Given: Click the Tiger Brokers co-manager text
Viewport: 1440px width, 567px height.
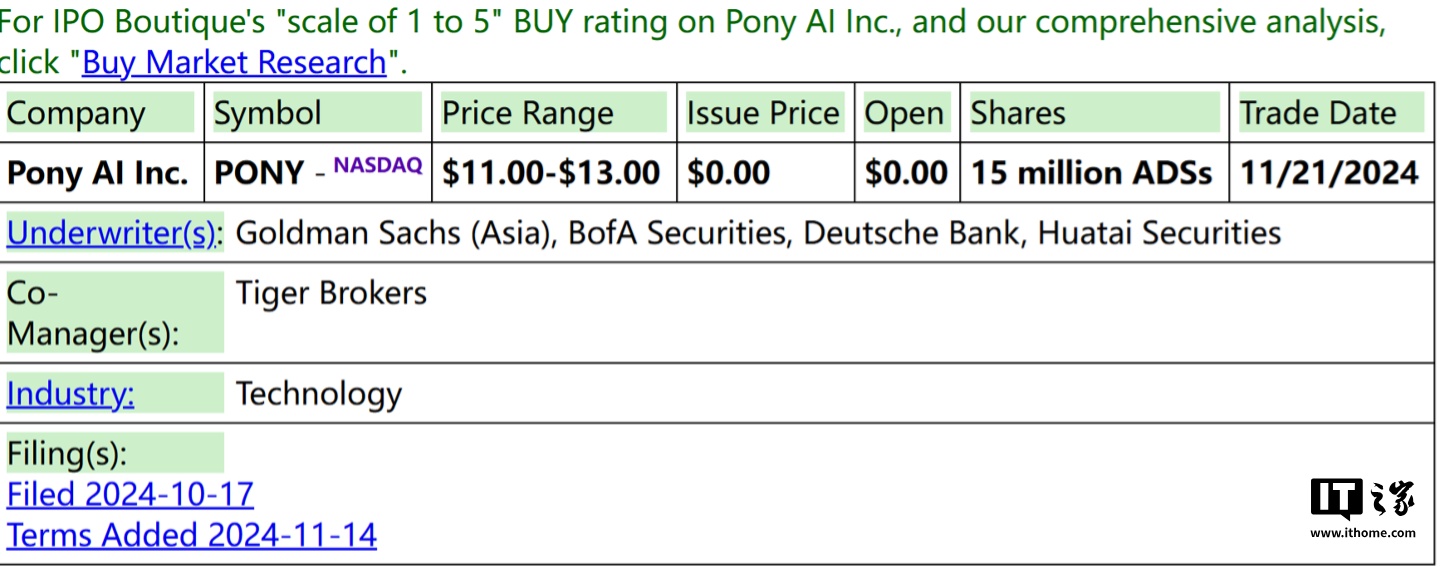Looking at the screenshot, I should click(331, 293).
